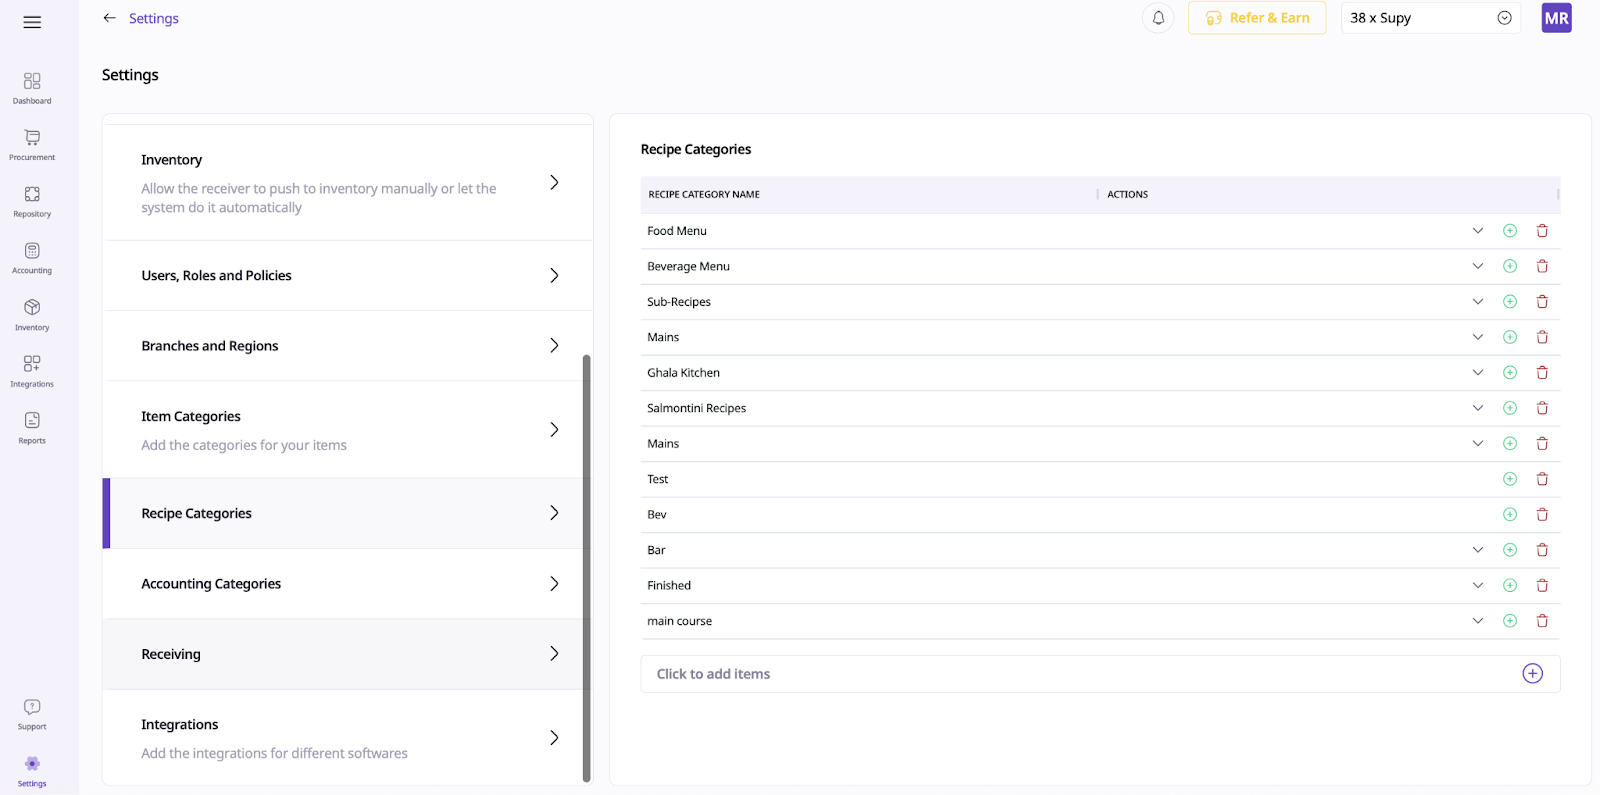This screenshot has width=1600, height=795.
Task: Add subcategory under Ghala Kitchen
Action: point(1510,373)
